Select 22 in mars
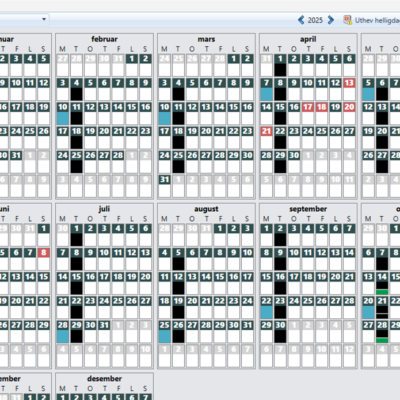The height and width of the screenshot is (400, 400). (x=233, y=131)
